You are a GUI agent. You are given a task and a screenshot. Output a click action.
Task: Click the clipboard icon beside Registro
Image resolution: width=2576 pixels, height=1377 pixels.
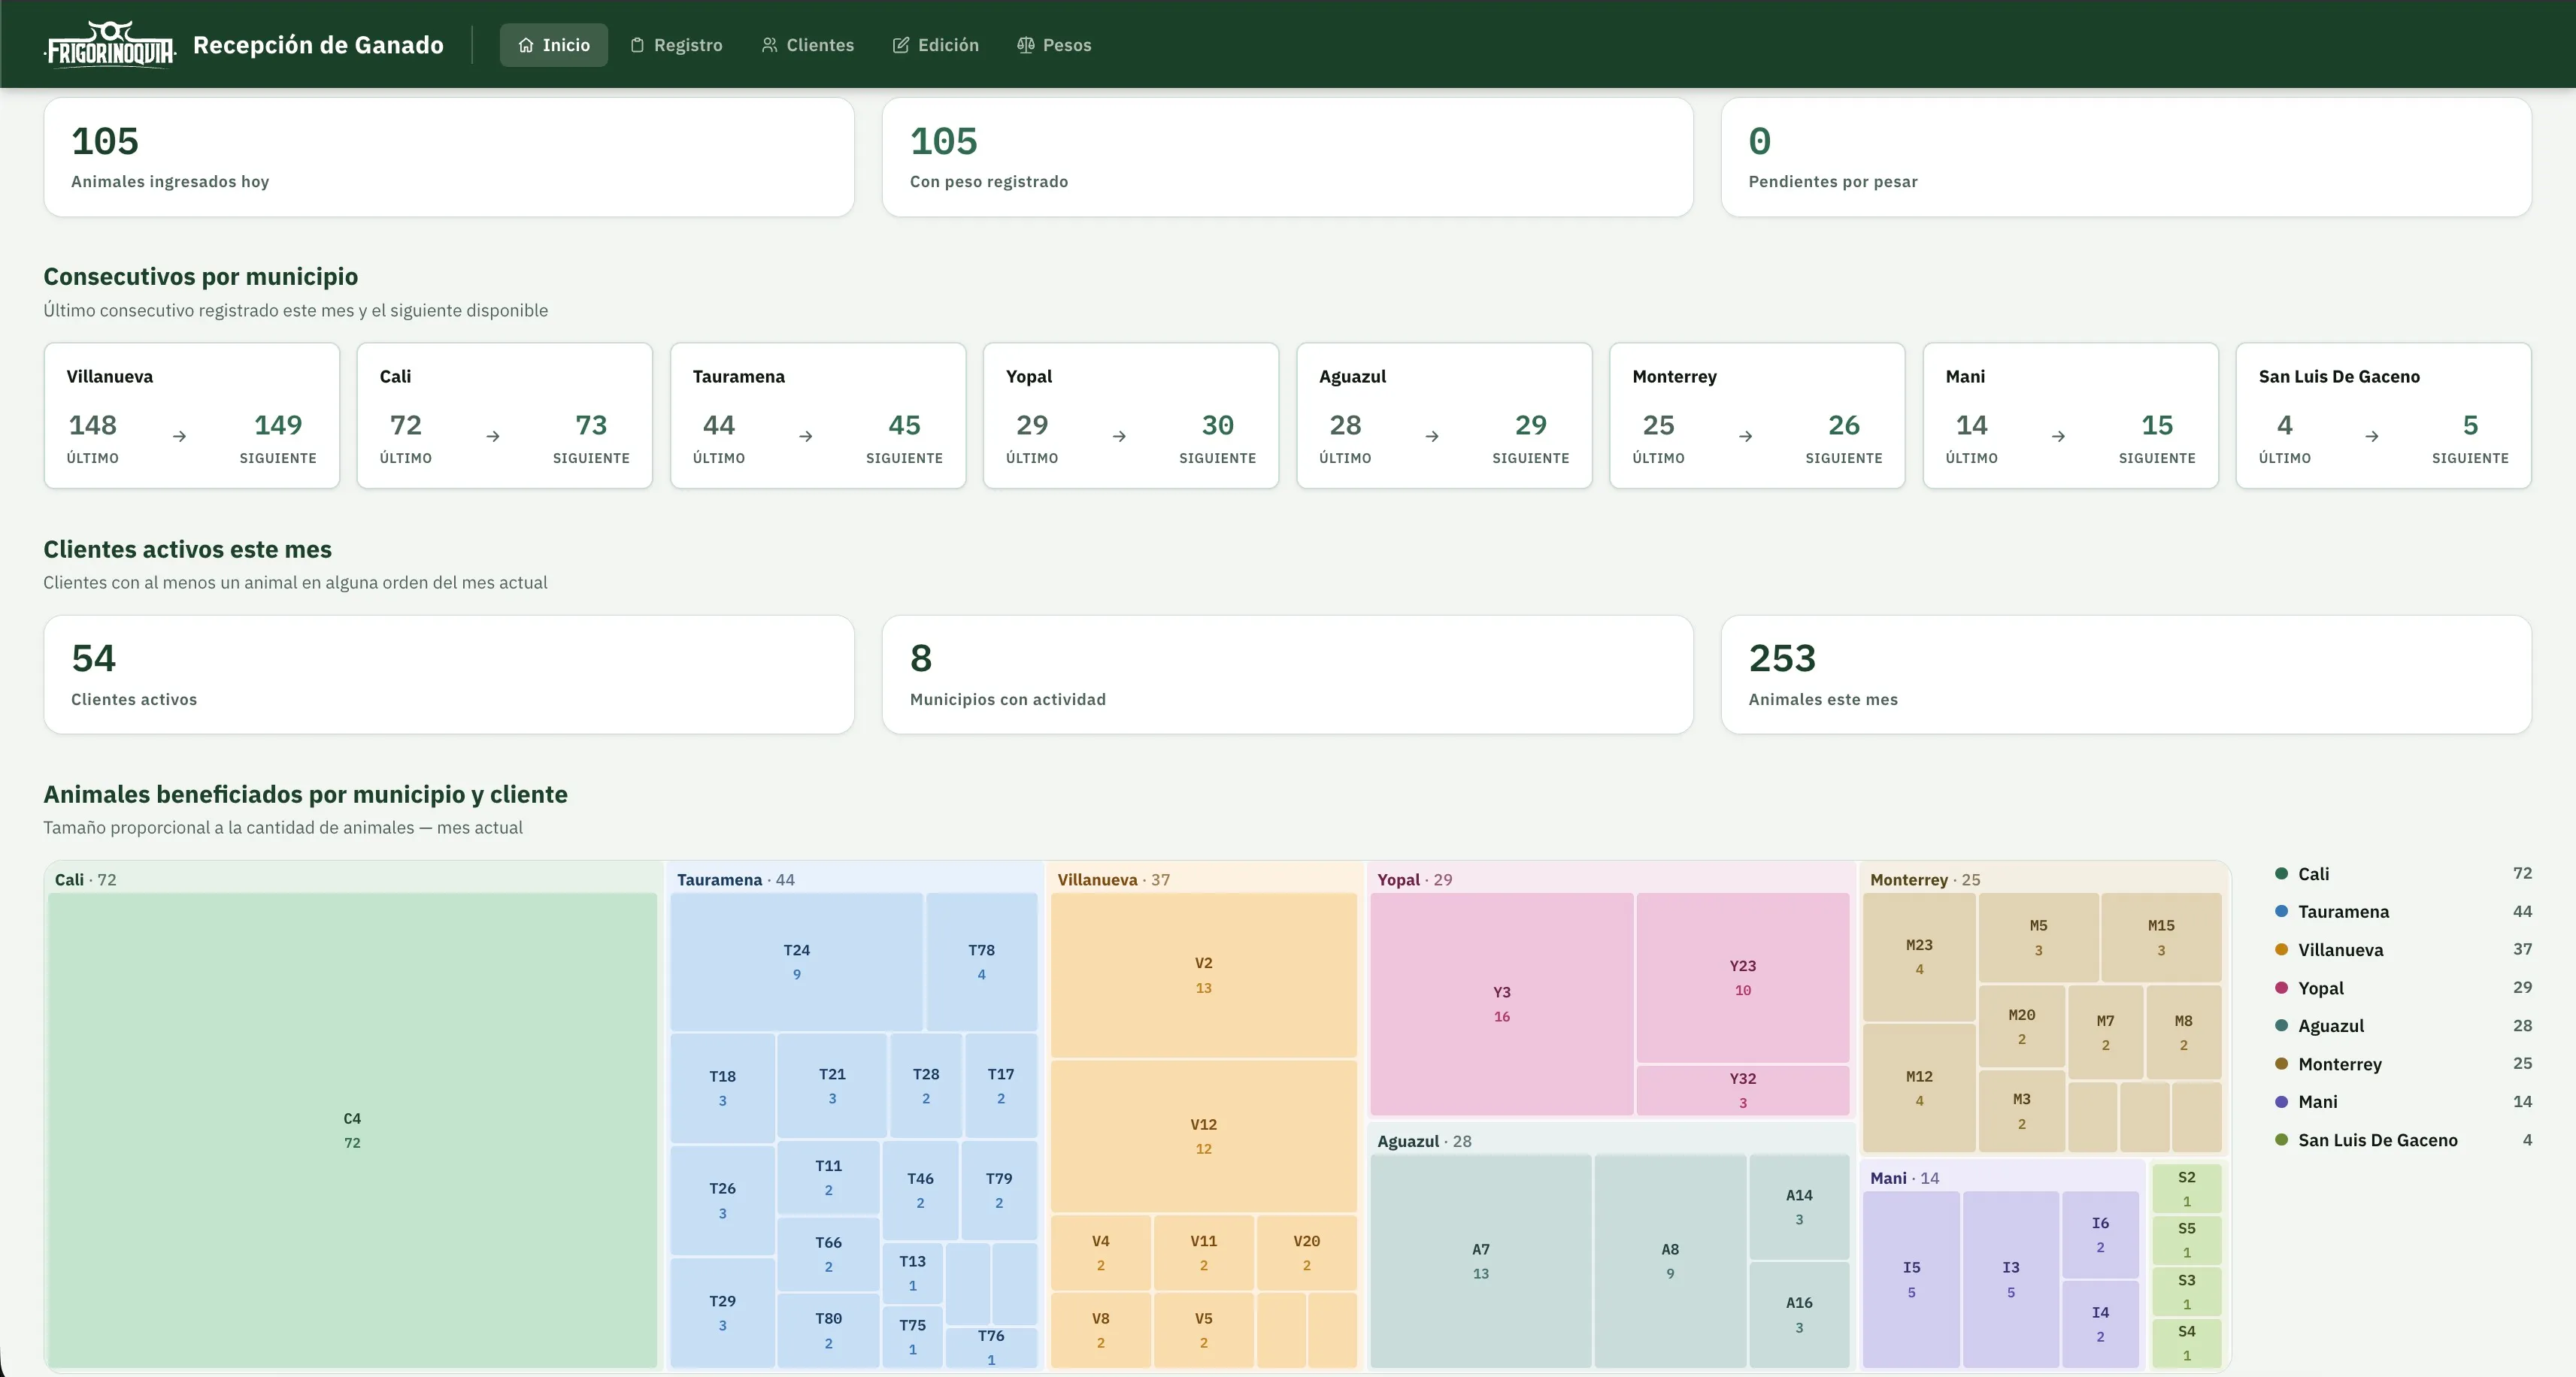(637, 45)
